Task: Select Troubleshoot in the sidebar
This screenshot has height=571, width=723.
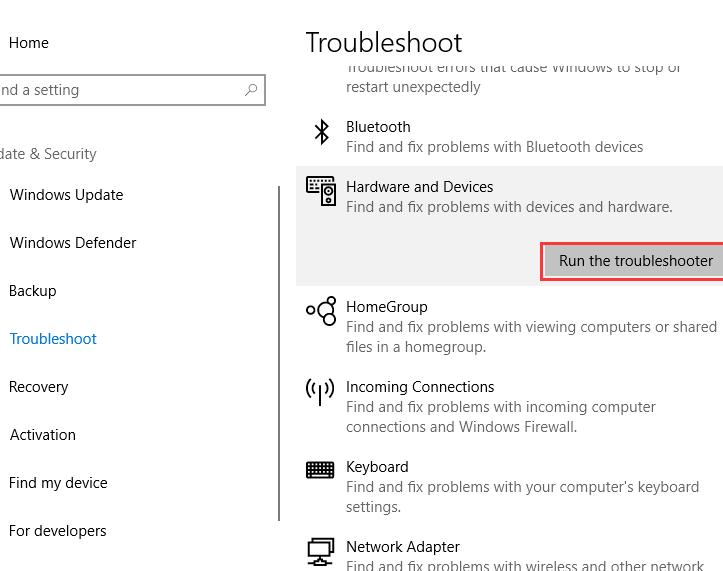Action: pos(53,339)
